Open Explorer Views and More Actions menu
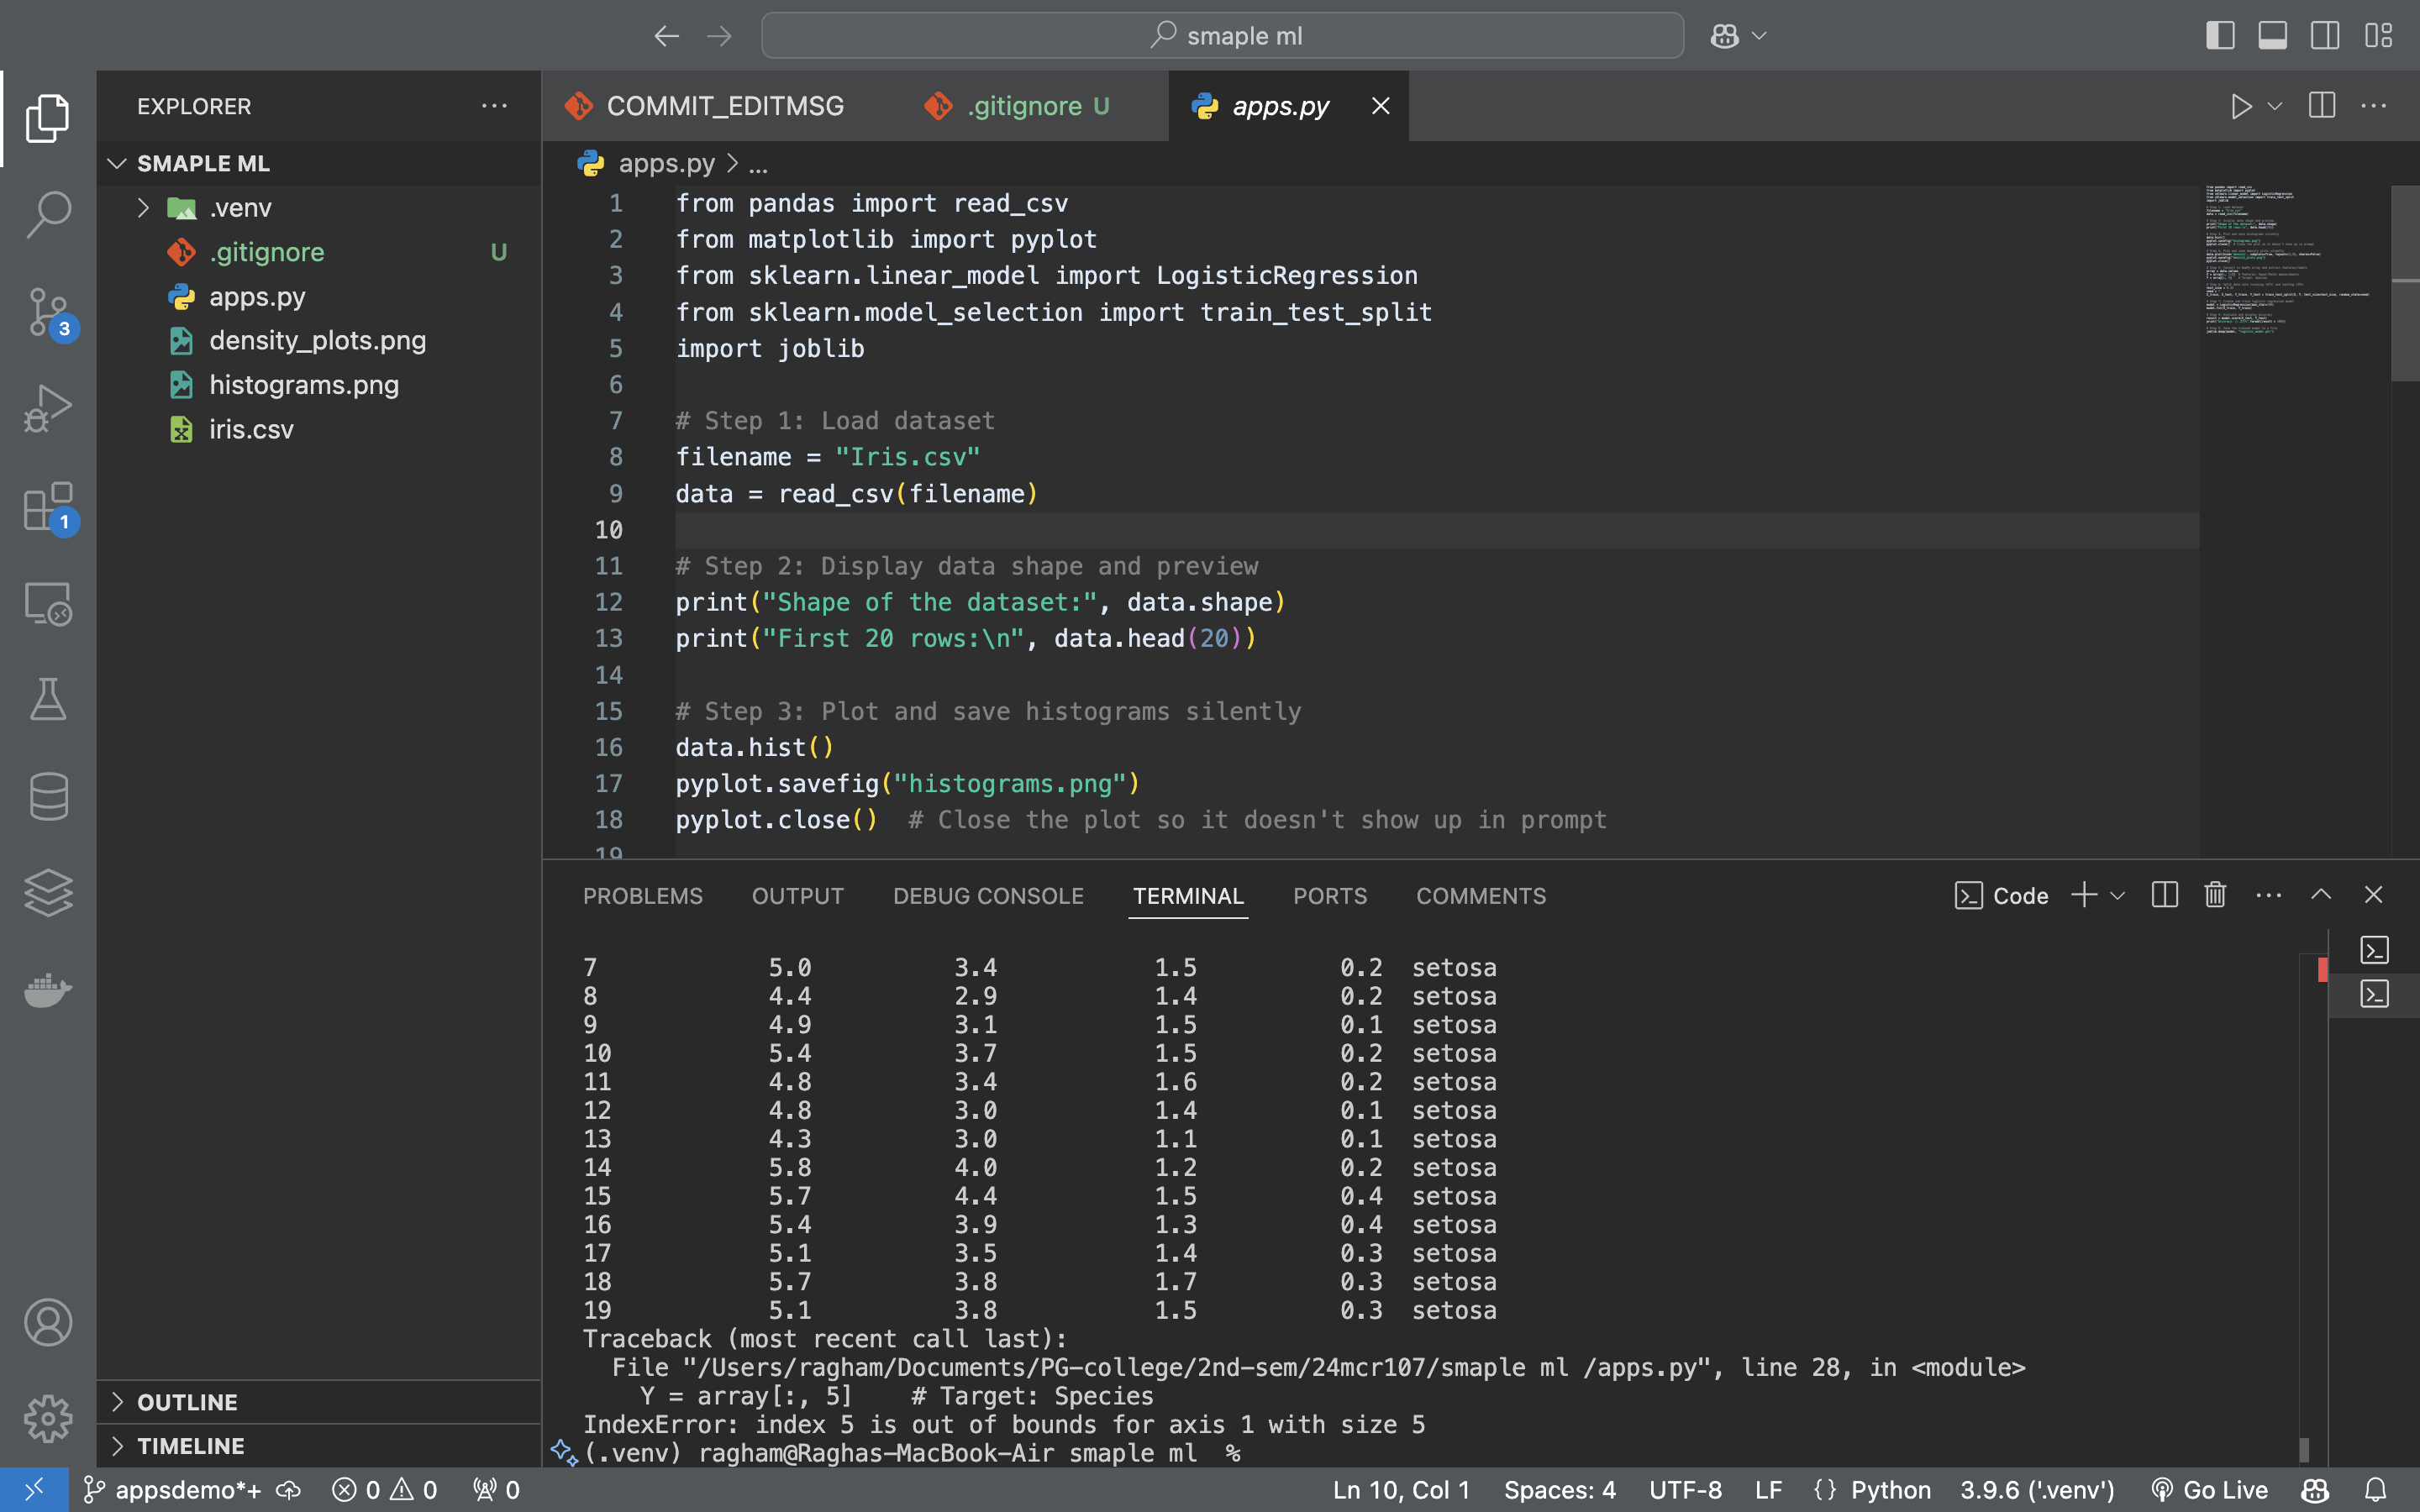This screenshot has width=2420, height=1512. 494,106
